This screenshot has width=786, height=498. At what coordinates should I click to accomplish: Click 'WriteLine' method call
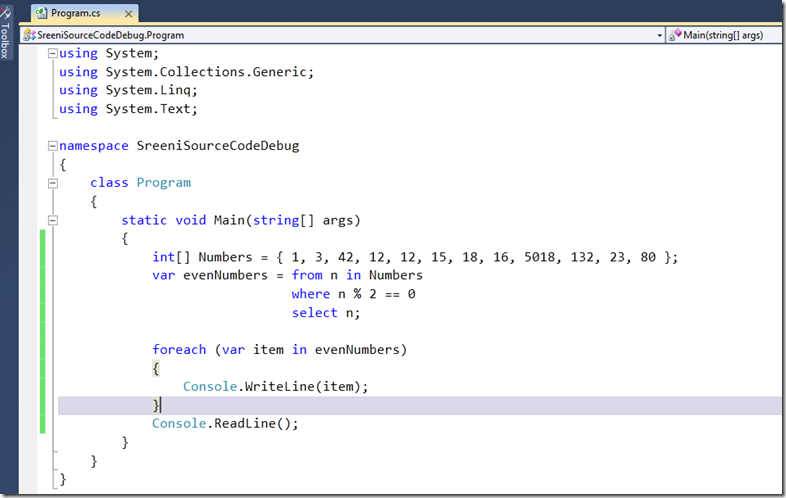pos(279,387)
